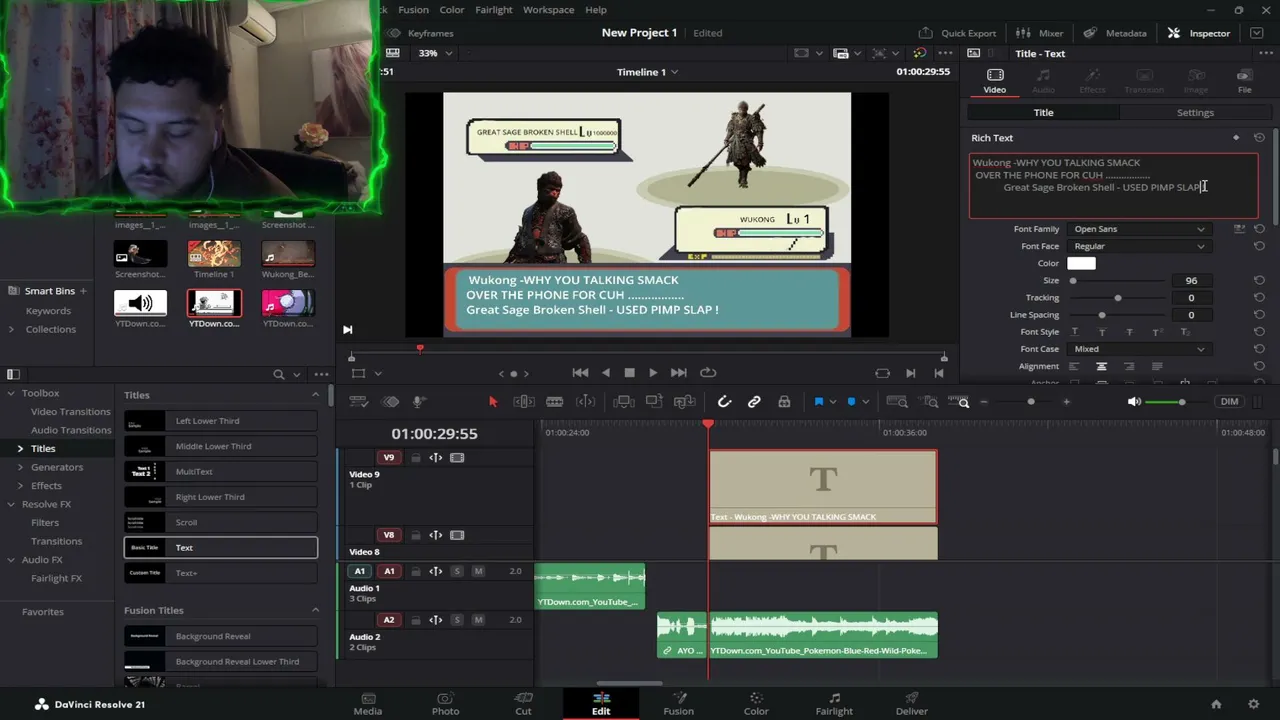1280x720 pixels.
Task: Zoom in timeline with the plus icon
Action: pos(1066,402)
